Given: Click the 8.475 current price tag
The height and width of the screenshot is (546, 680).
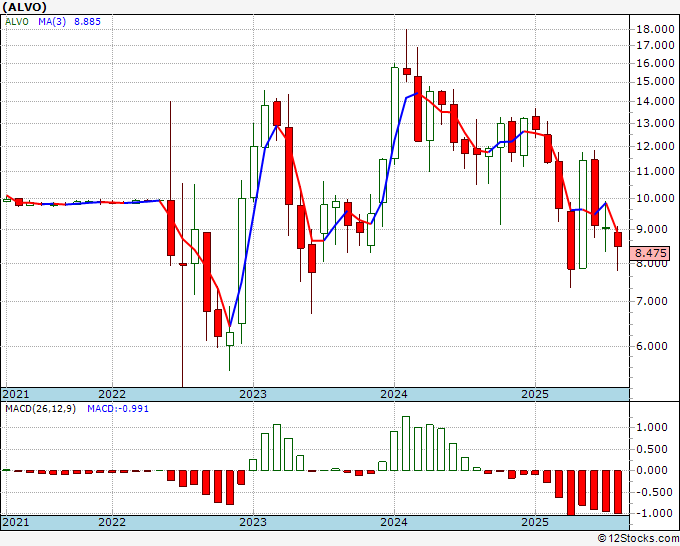Looking at the screenshot, I should (x=651, y=253).
